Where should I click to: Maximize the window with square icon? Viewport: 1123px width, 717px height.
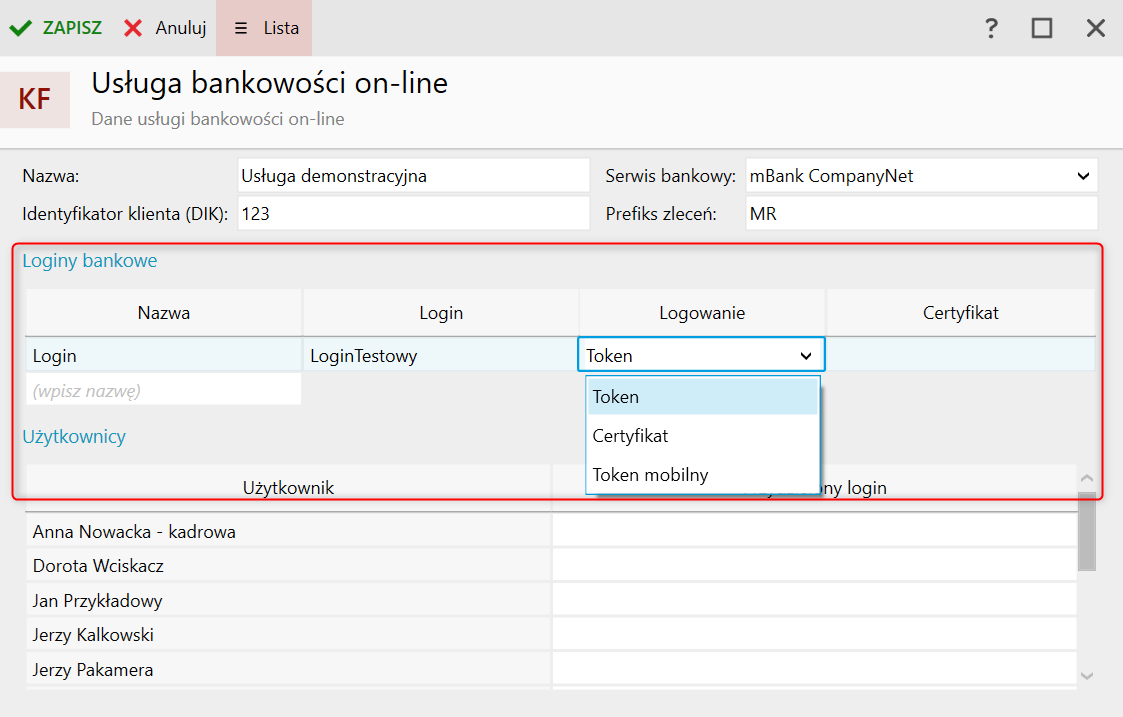(x=1042, y=28)
